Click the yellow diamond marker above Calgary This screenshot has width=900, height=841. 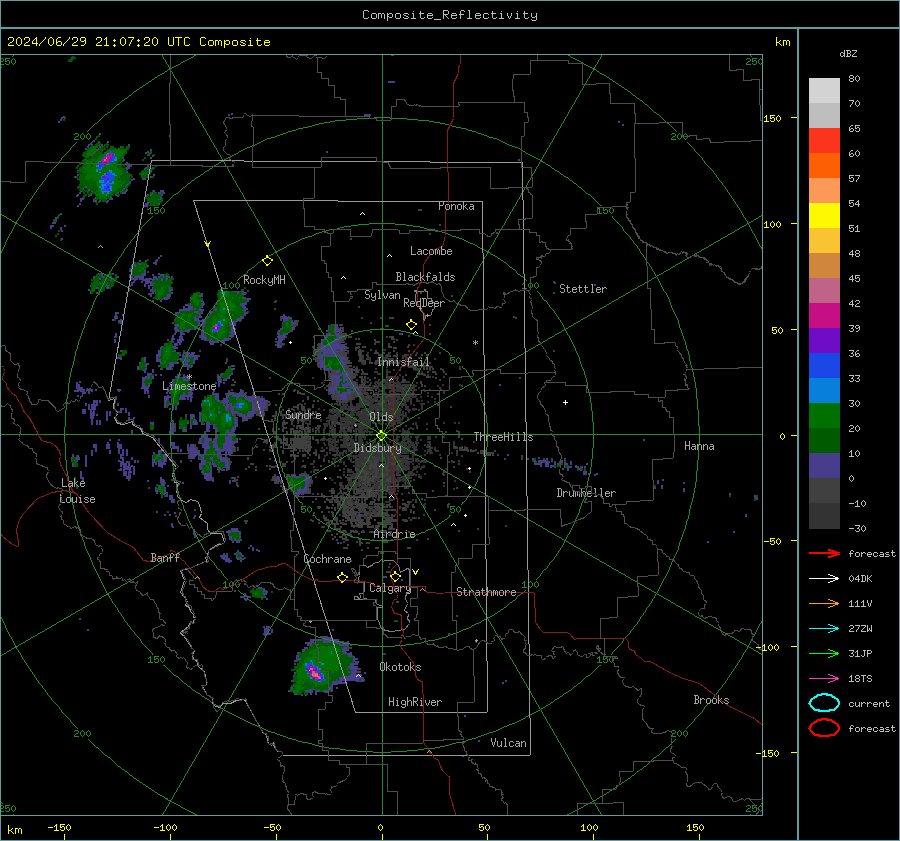point(395,576)
